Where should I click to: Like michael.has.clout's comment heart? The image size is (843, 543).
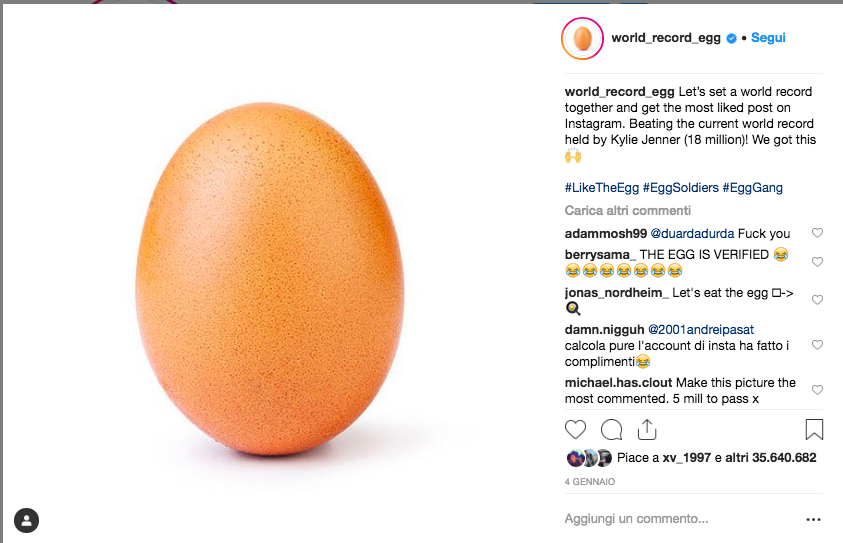pyautogui.click(x=817, y=390)
